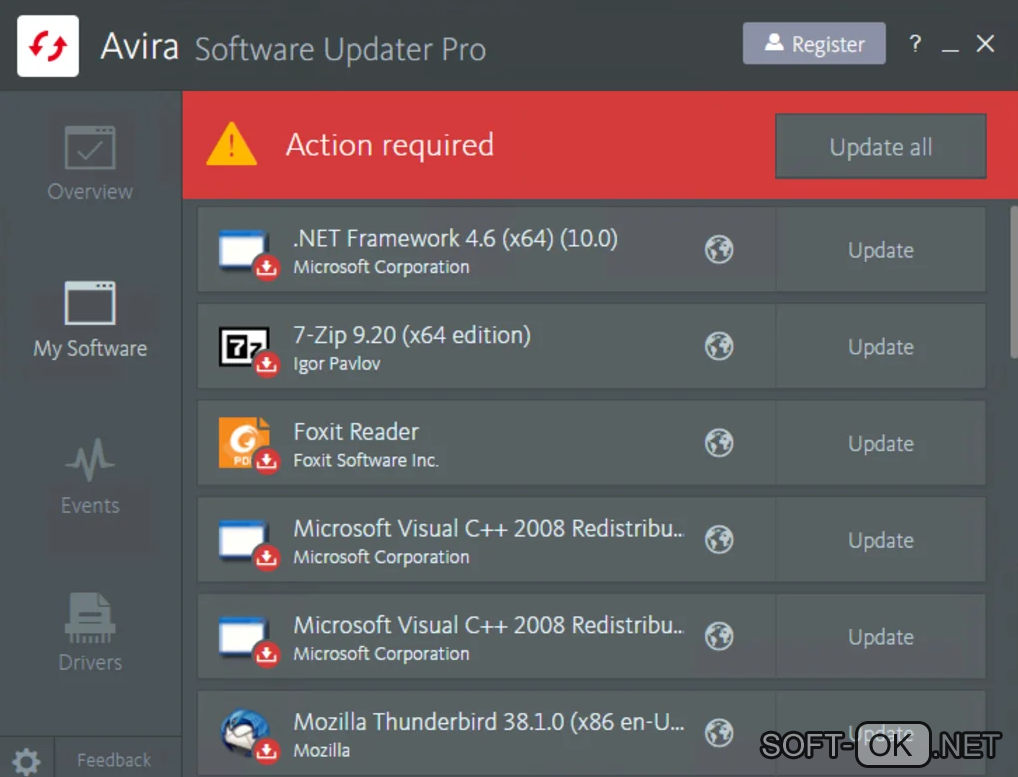
Task: Click the software list vertical scrollbar
Action: pyautogui.click(x=1013, y=281)
